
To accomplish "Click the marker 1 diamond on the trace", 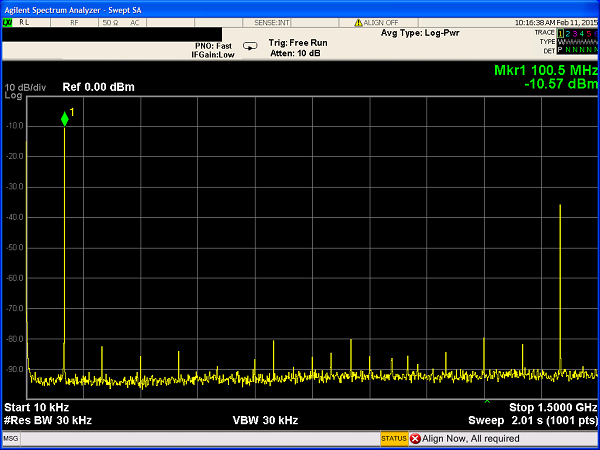I will (65, 119).
